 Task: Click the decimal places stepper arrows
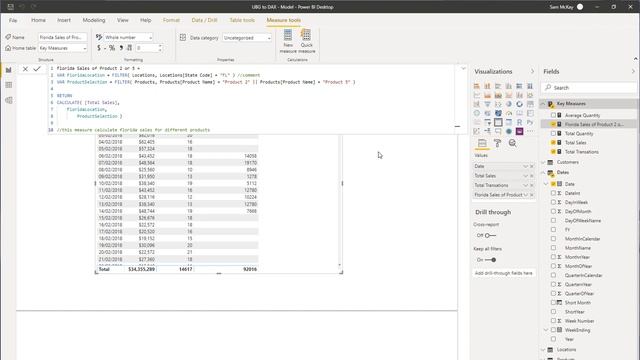pyautogui.click(x=160, y=48)
